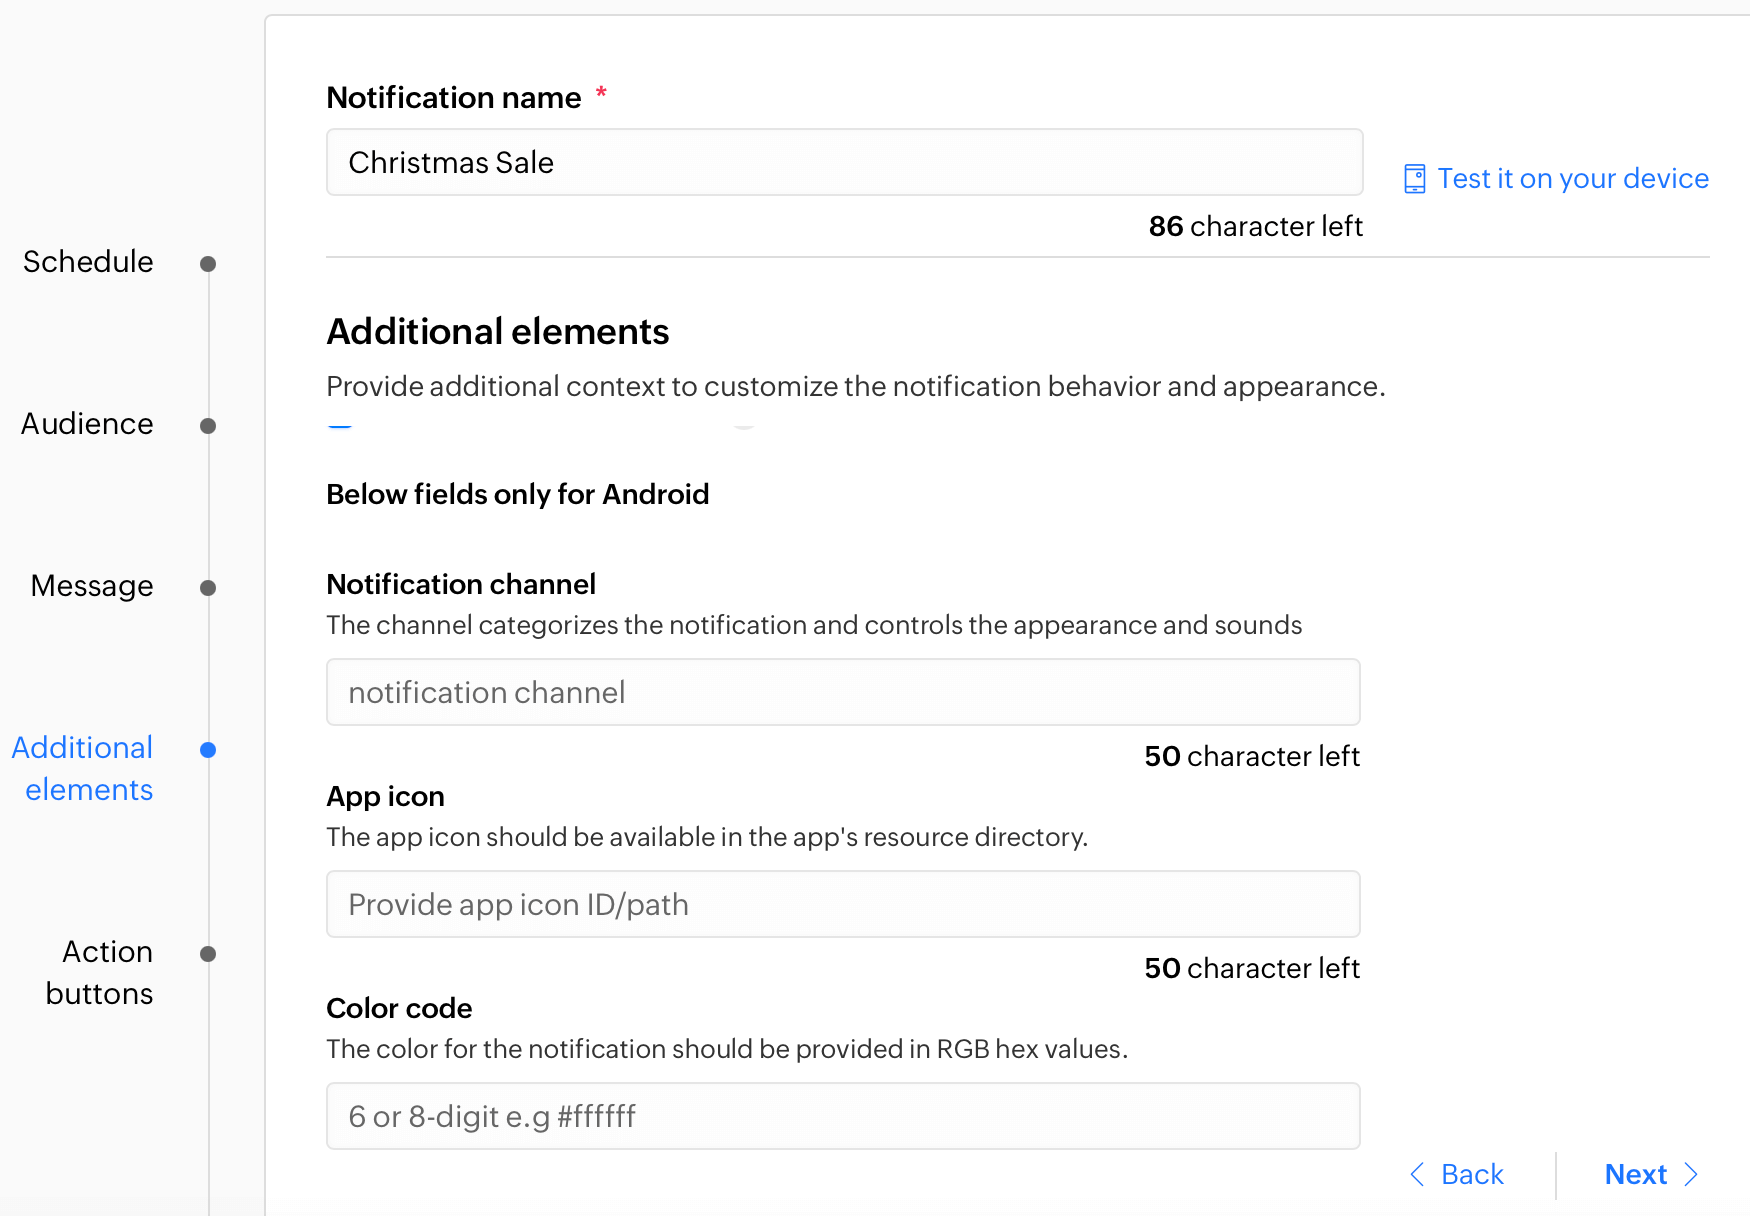Click the phone icon beside Test it

[1414, 179]
